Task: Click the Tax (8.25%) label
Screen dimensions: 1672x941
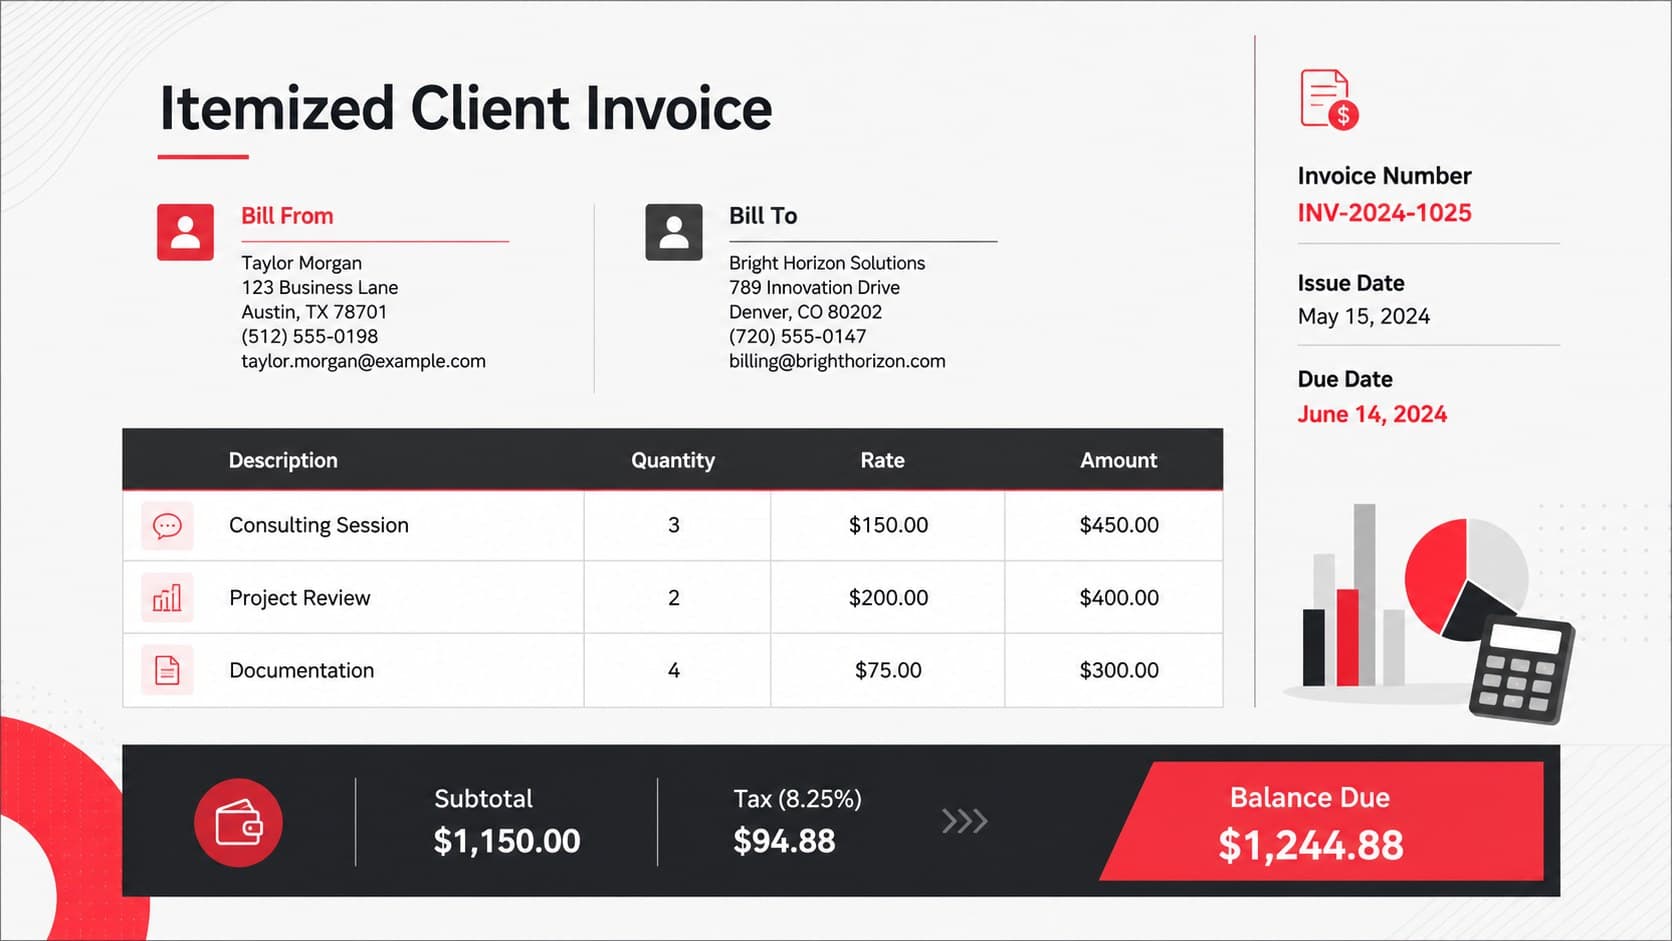Action: (x=797, y=799)
